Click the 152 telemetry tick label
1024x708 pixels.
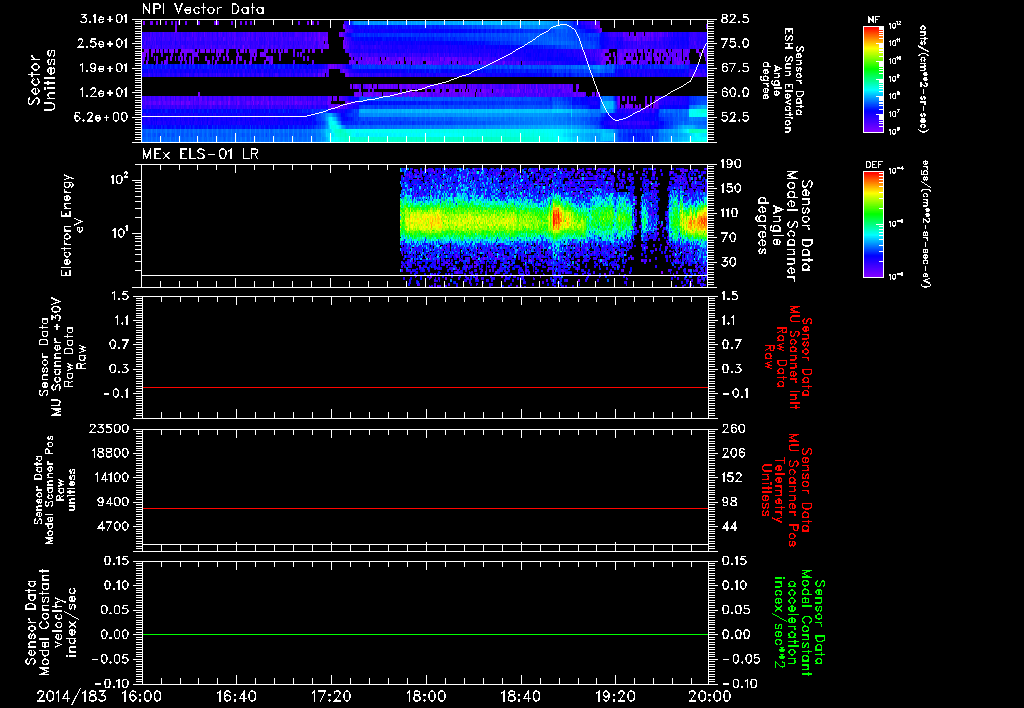(x=731, y=477)
